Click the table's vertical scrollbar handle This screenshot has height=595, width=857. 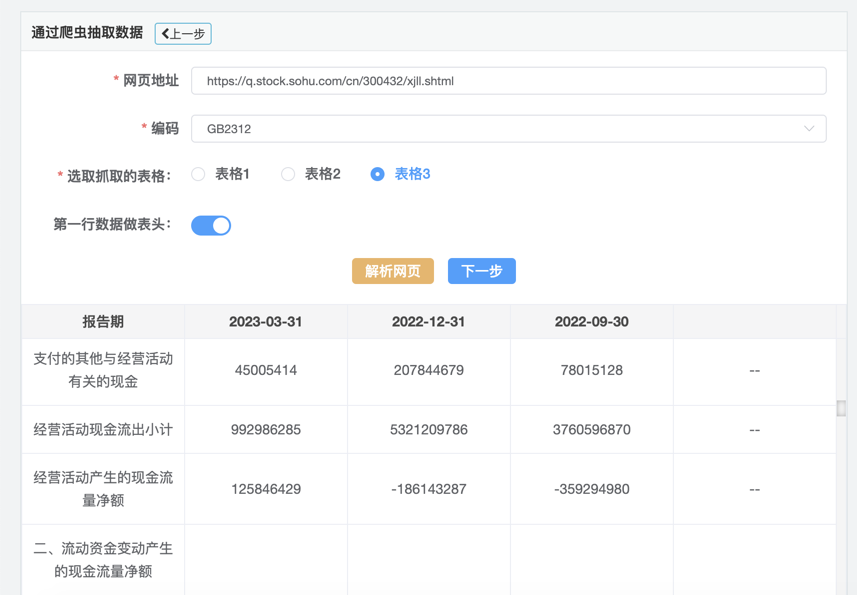pos(841,408)
